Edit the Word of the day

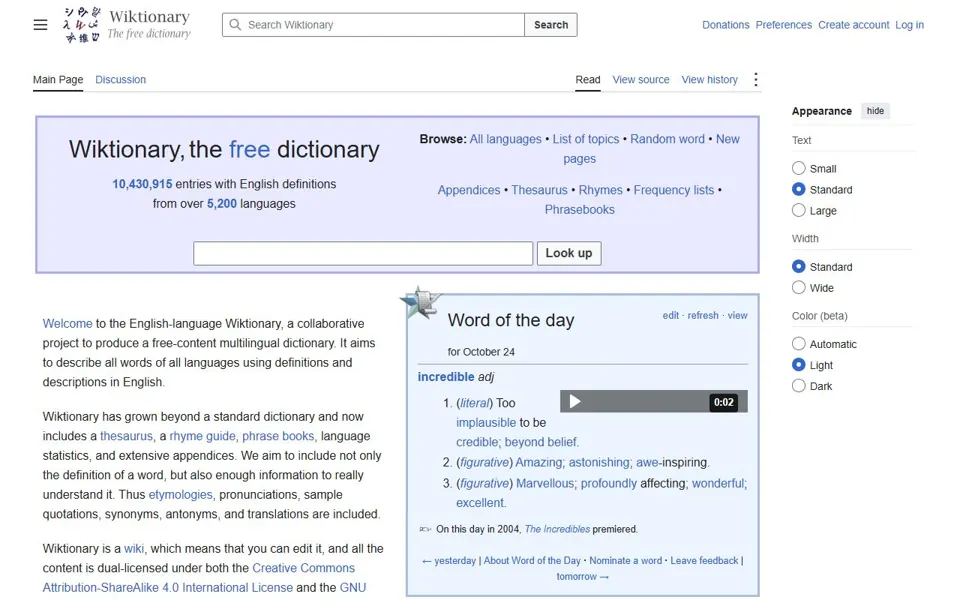[x=671, y=315]
